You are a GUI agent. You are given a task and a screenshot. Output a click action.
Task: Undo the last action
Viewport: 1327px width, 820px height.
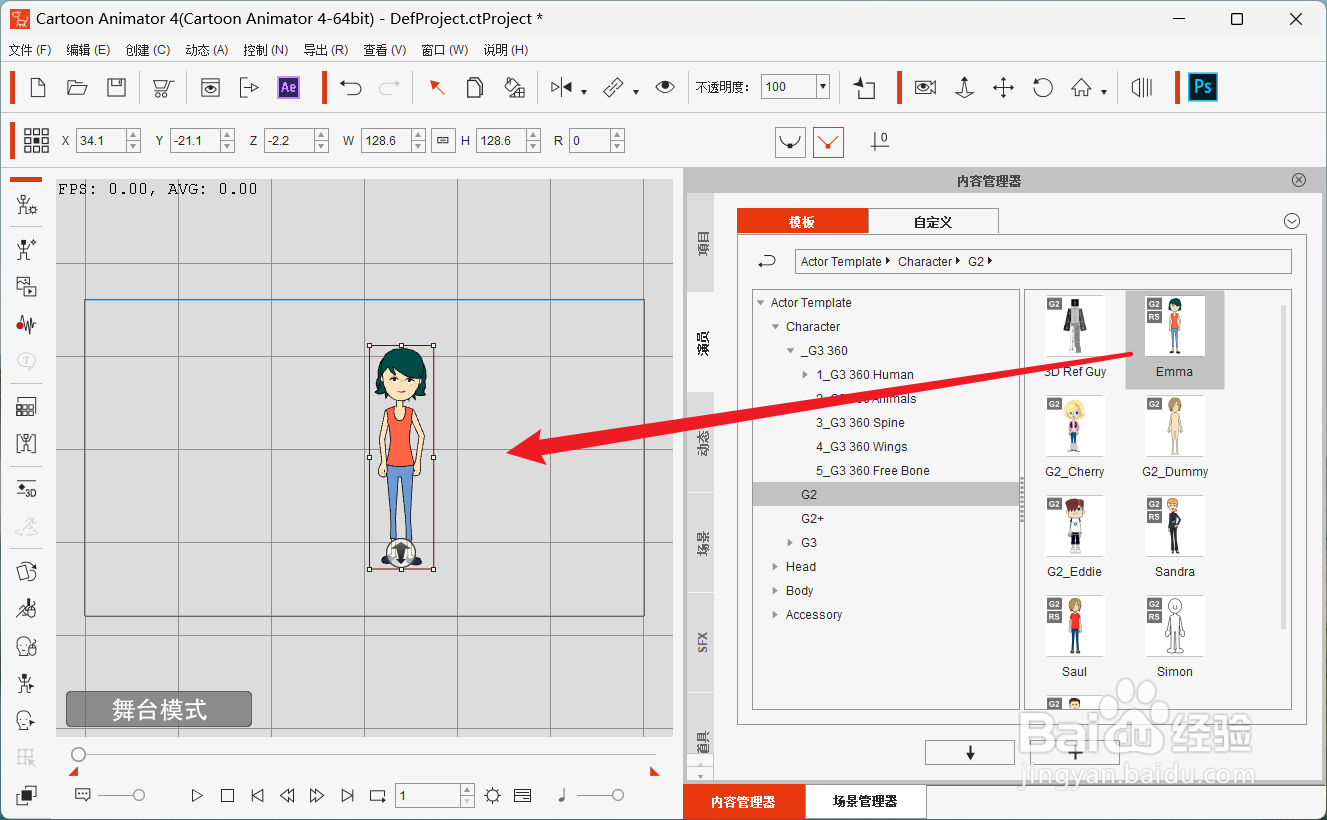(350, 88)
